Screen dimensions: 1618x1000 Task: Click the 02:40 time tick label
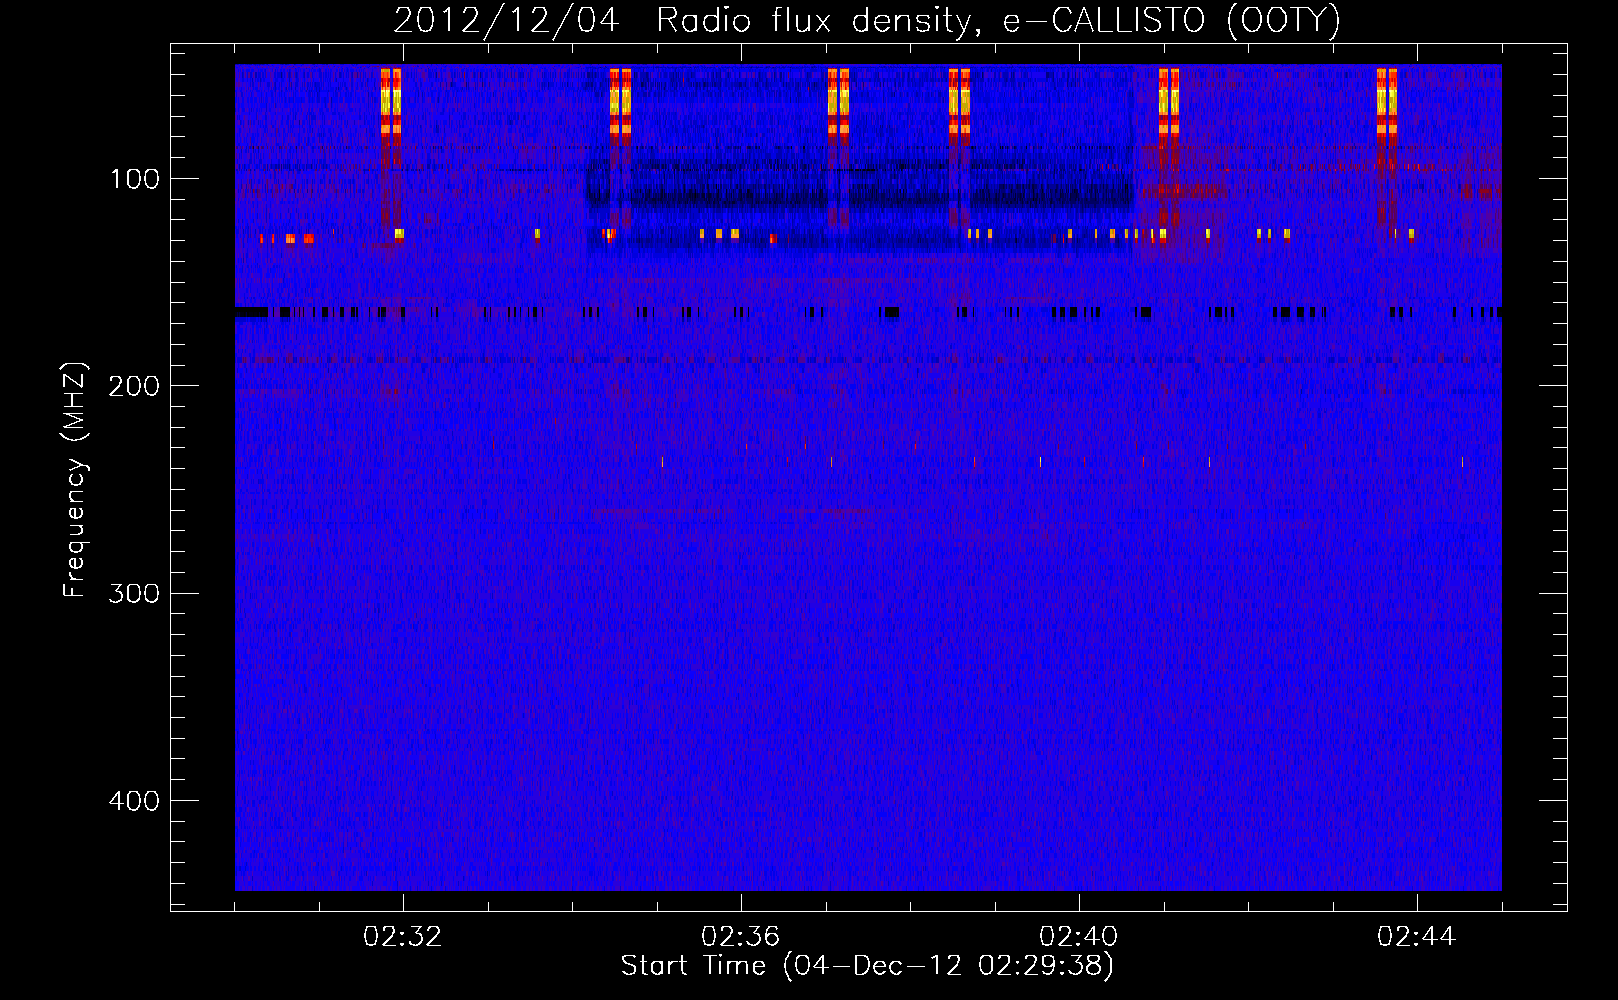1079,936
